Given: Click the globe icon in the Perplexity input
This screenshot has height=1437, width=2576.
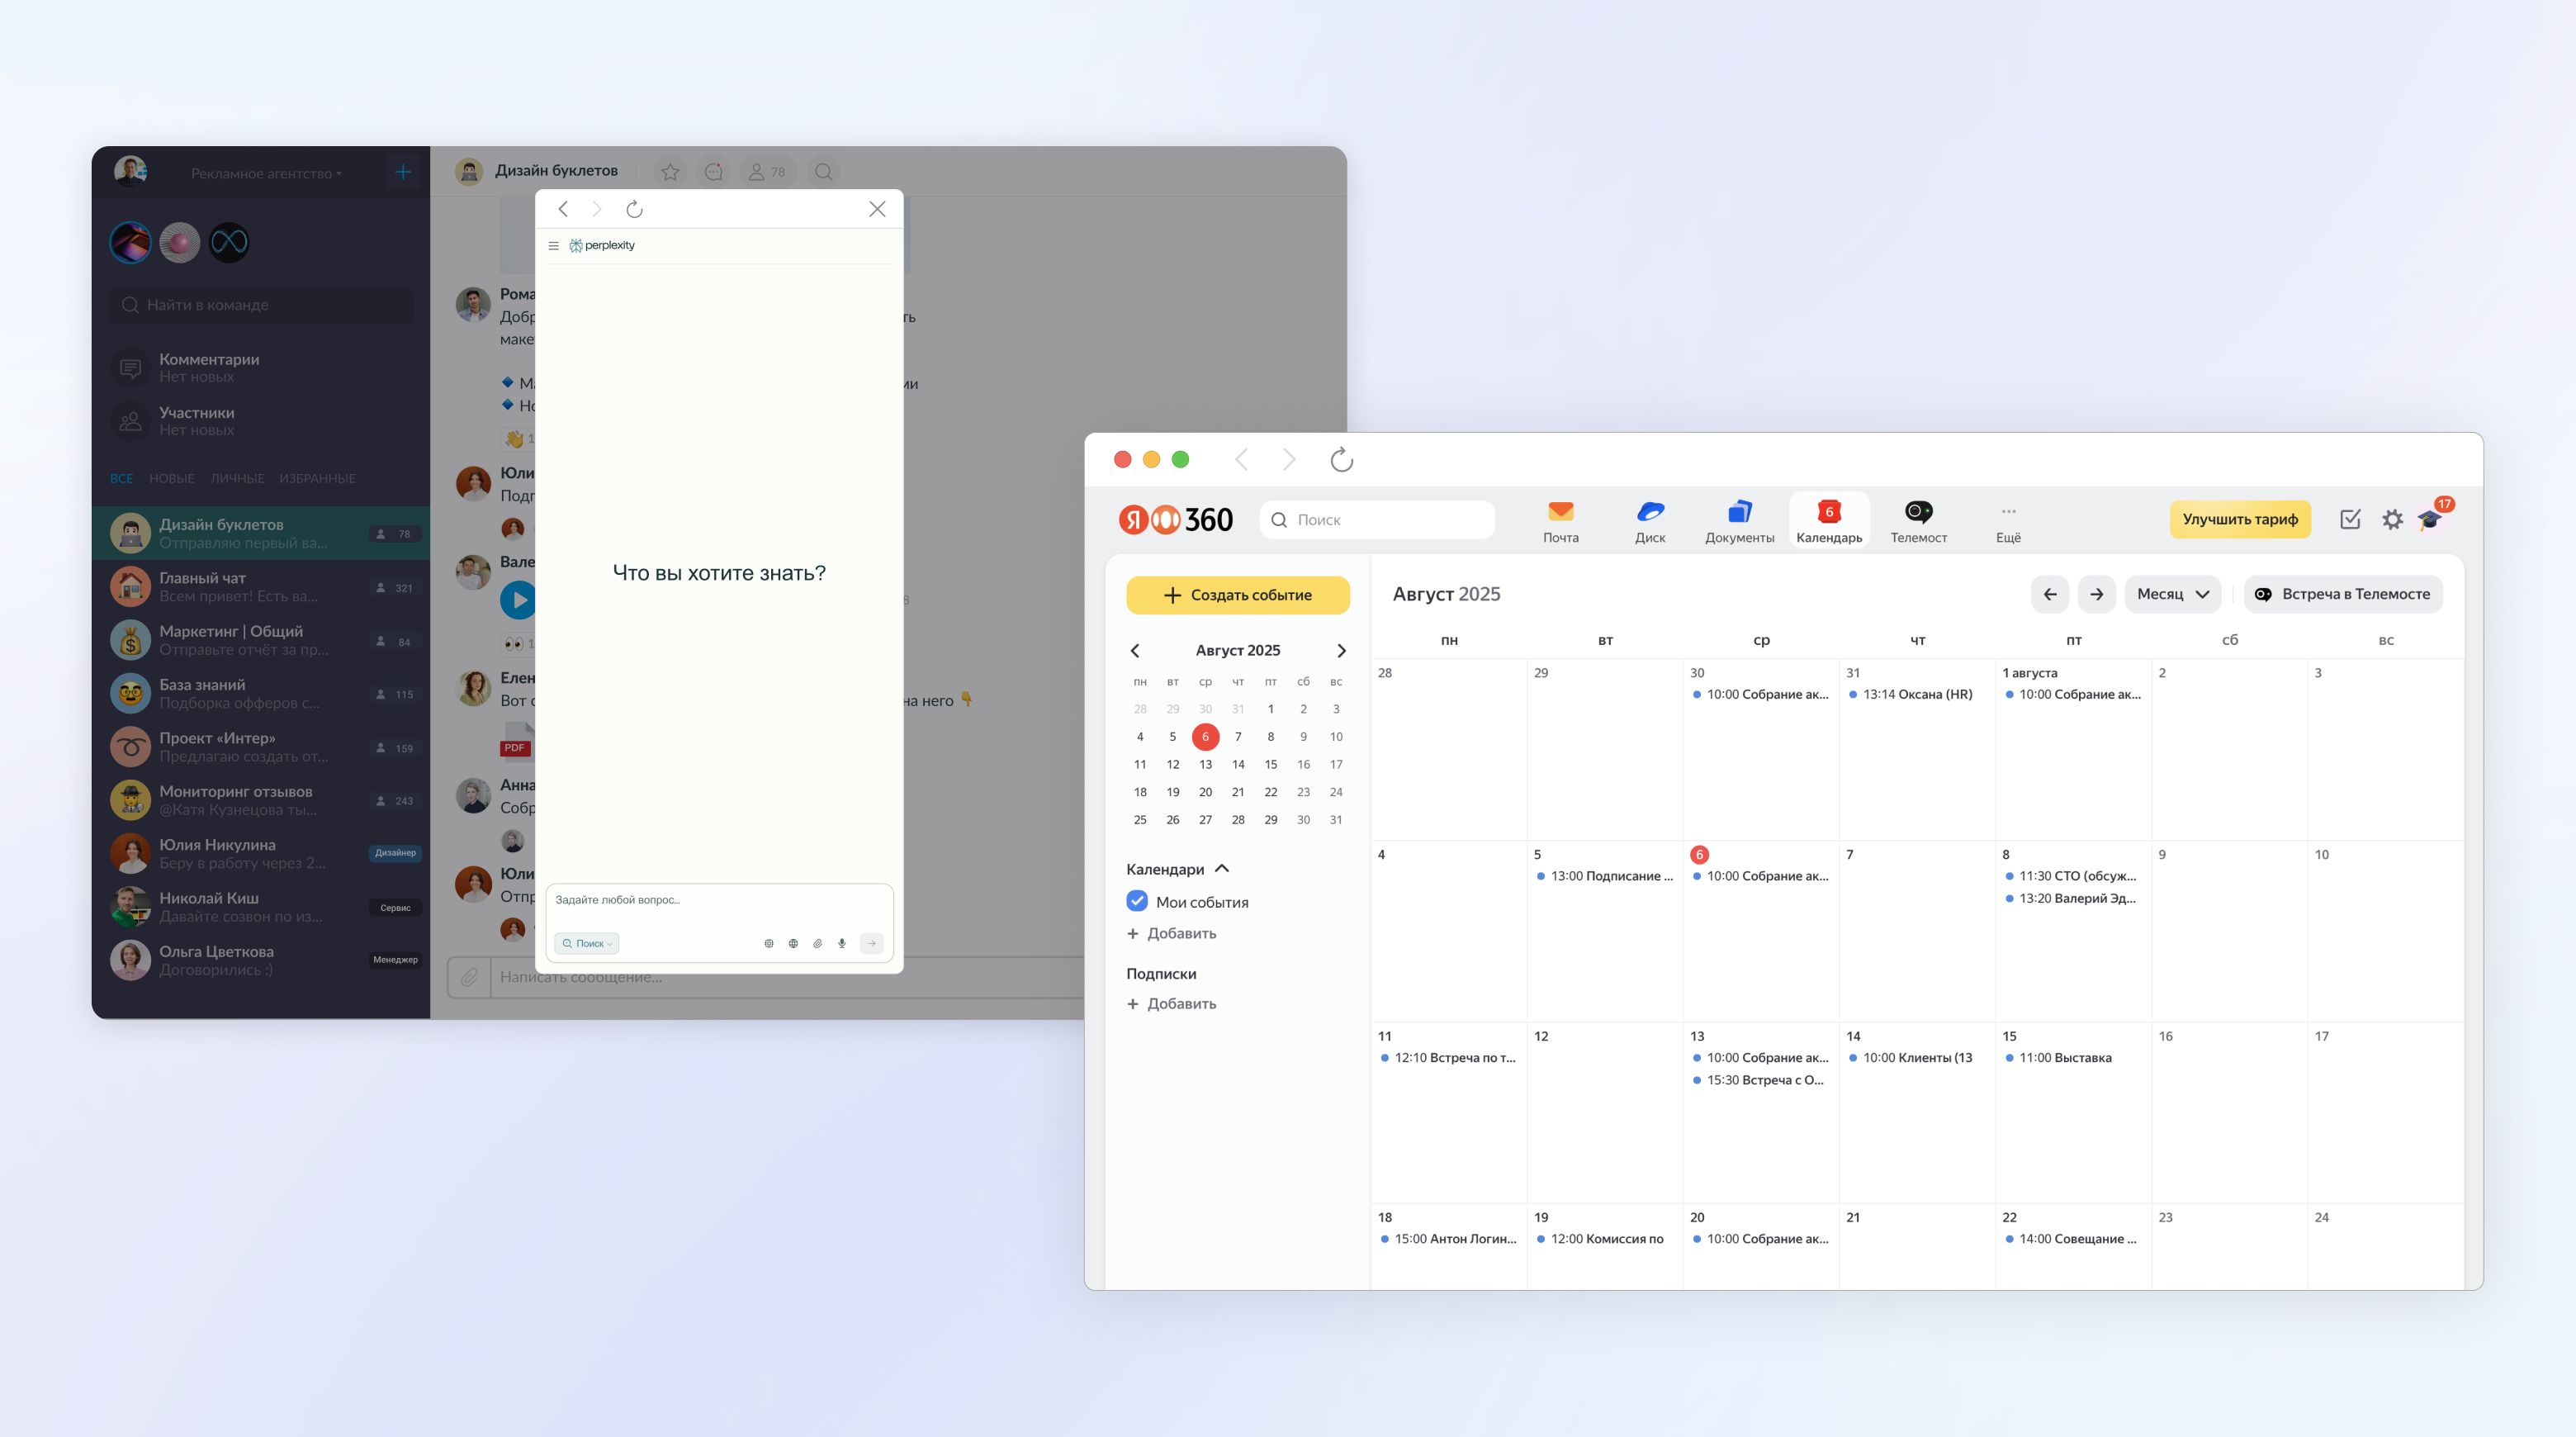Looking at the screenshot, I should coord(793,943).
